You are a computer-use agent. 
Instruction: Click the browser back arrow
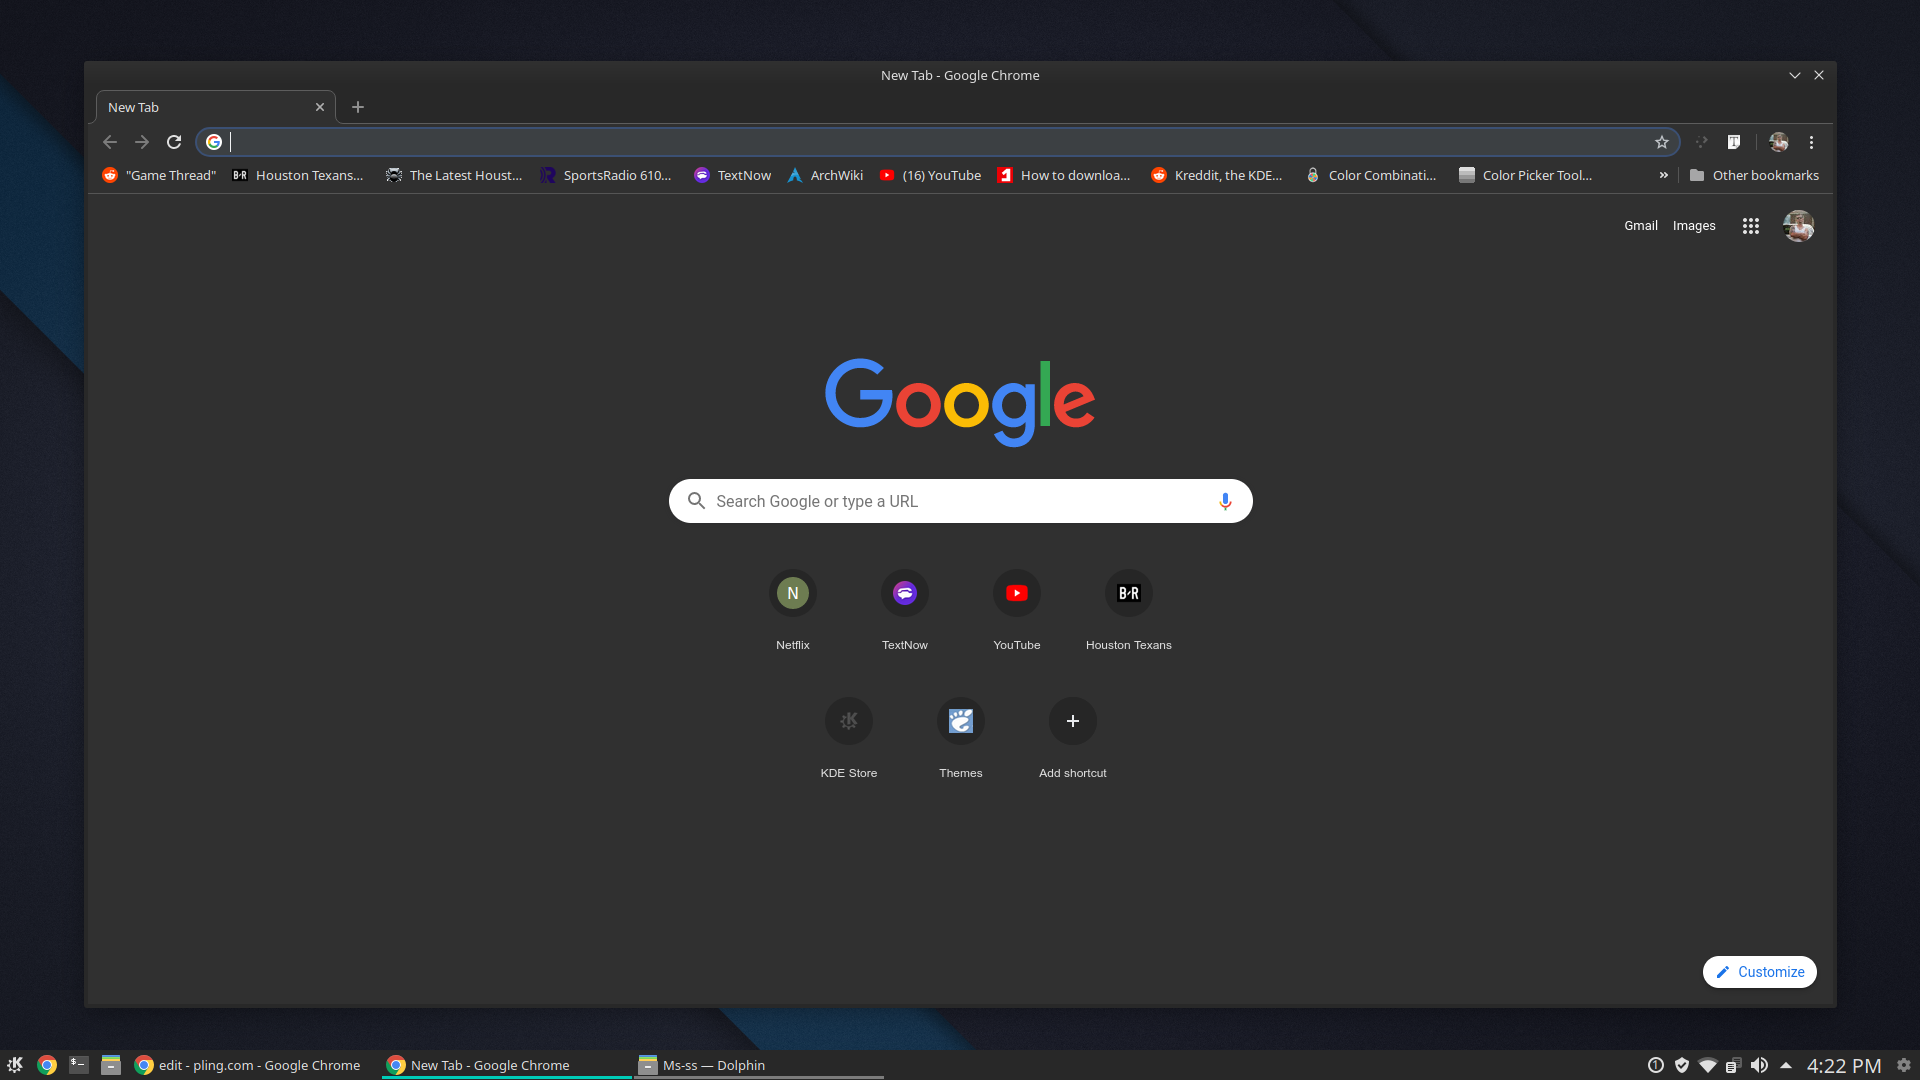110,142
